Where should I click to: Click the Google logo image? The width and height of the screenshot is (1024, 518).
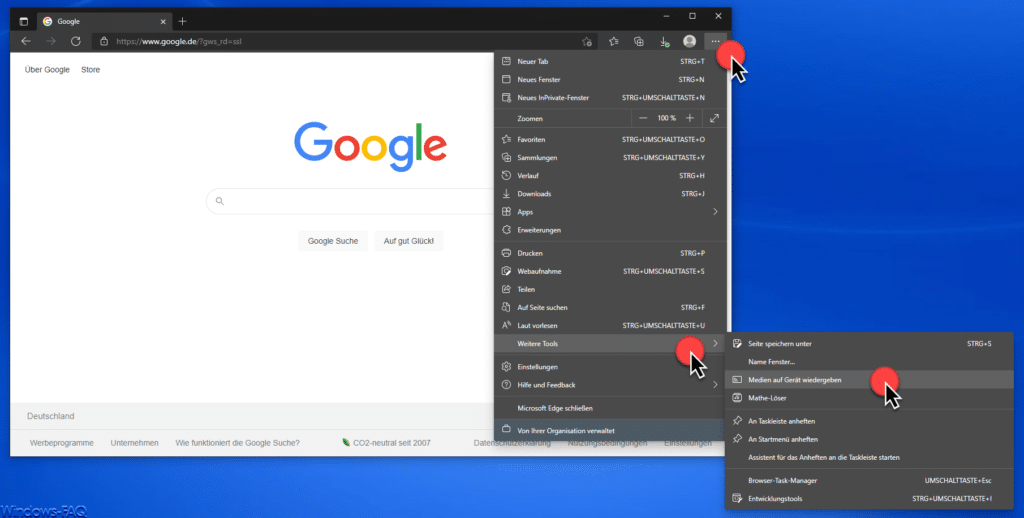[370, 146]
